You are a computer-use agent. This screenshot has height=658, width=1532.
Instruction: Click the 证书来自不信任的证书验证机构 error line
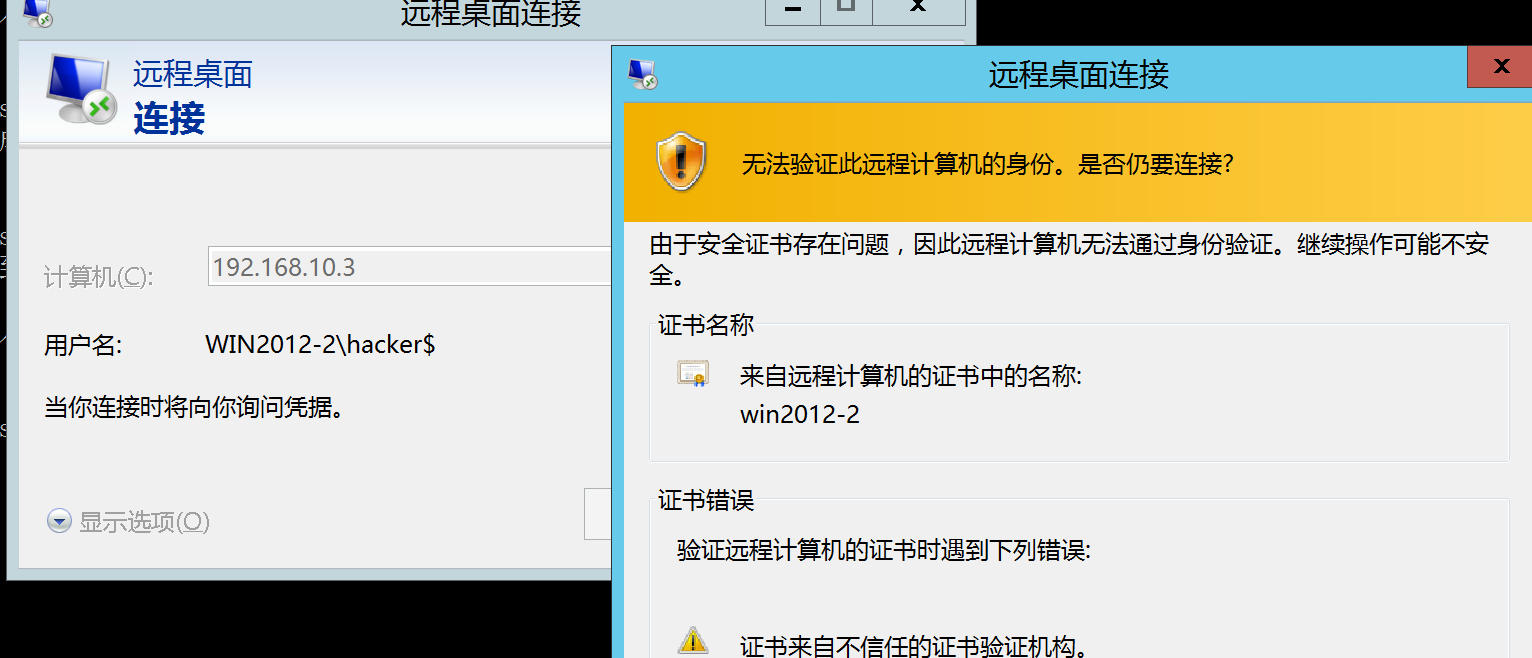914,645
